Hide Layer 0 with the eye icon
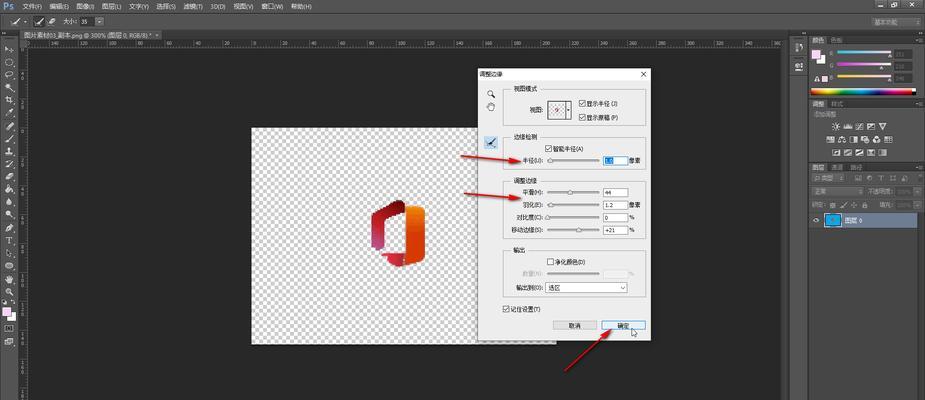This screenshot has width=925, height=400. (816, 220)
